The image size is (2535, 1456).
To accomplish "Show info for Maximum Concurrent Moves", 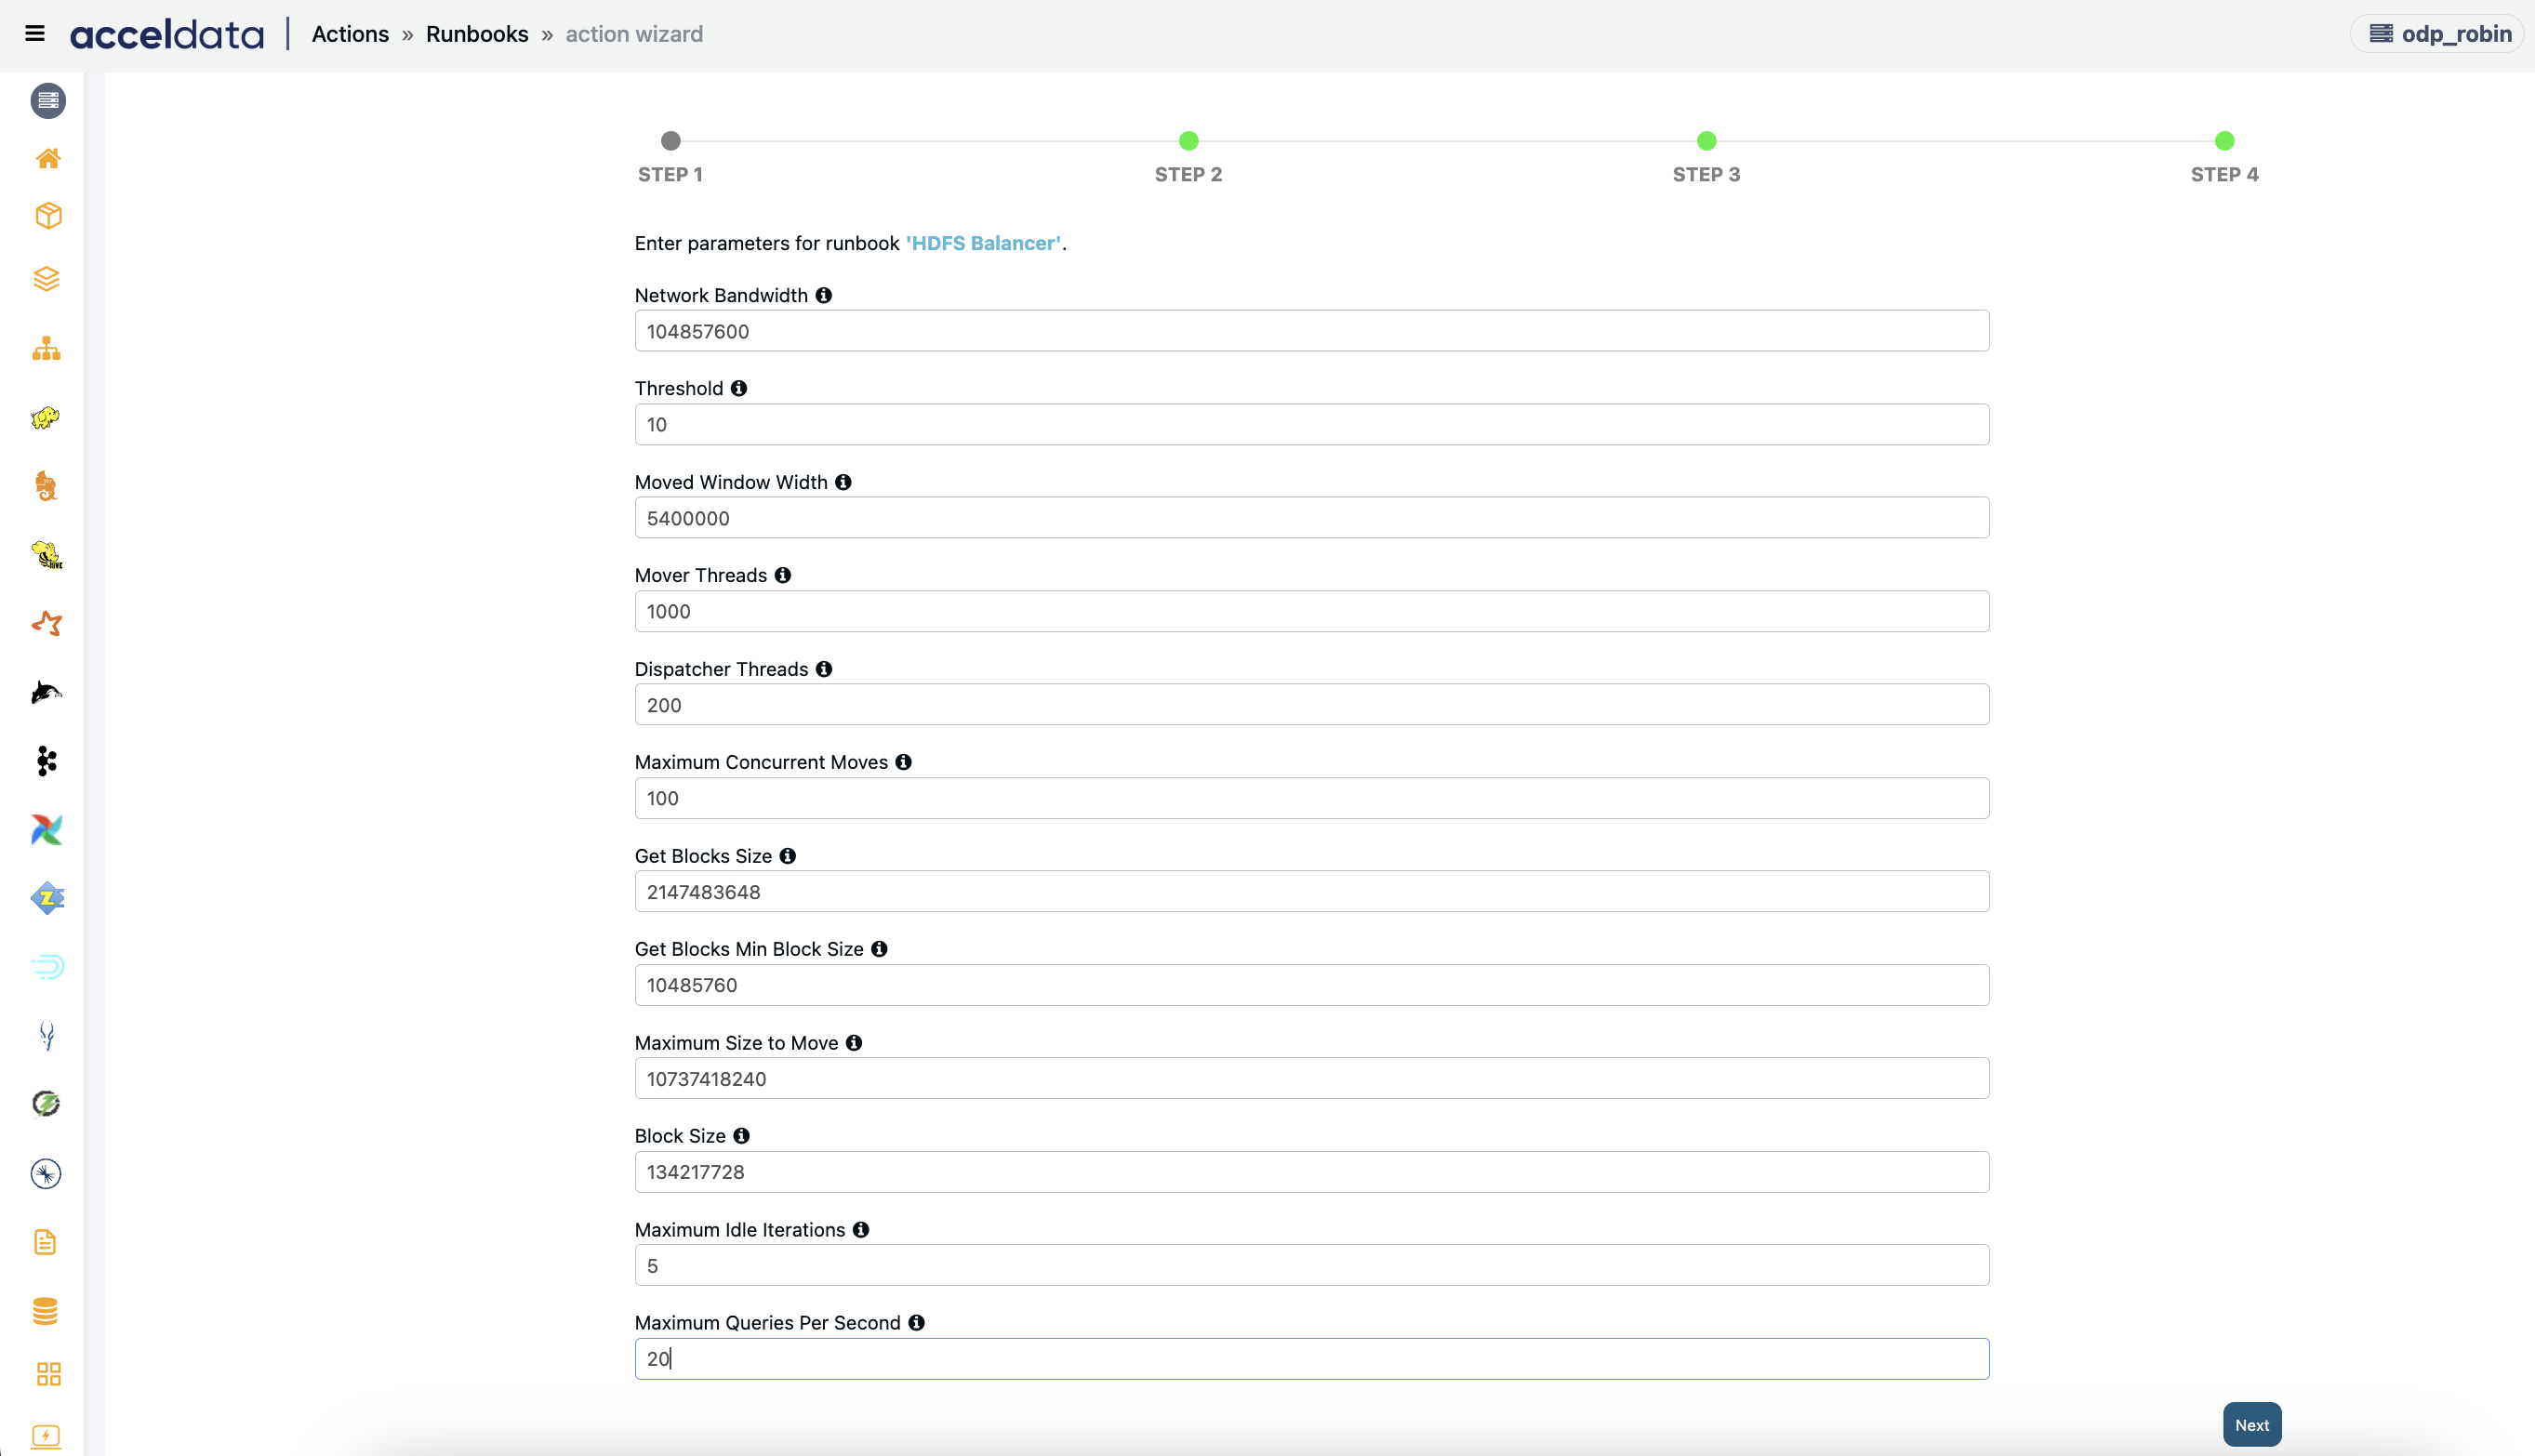I will (x=904, y=762).
